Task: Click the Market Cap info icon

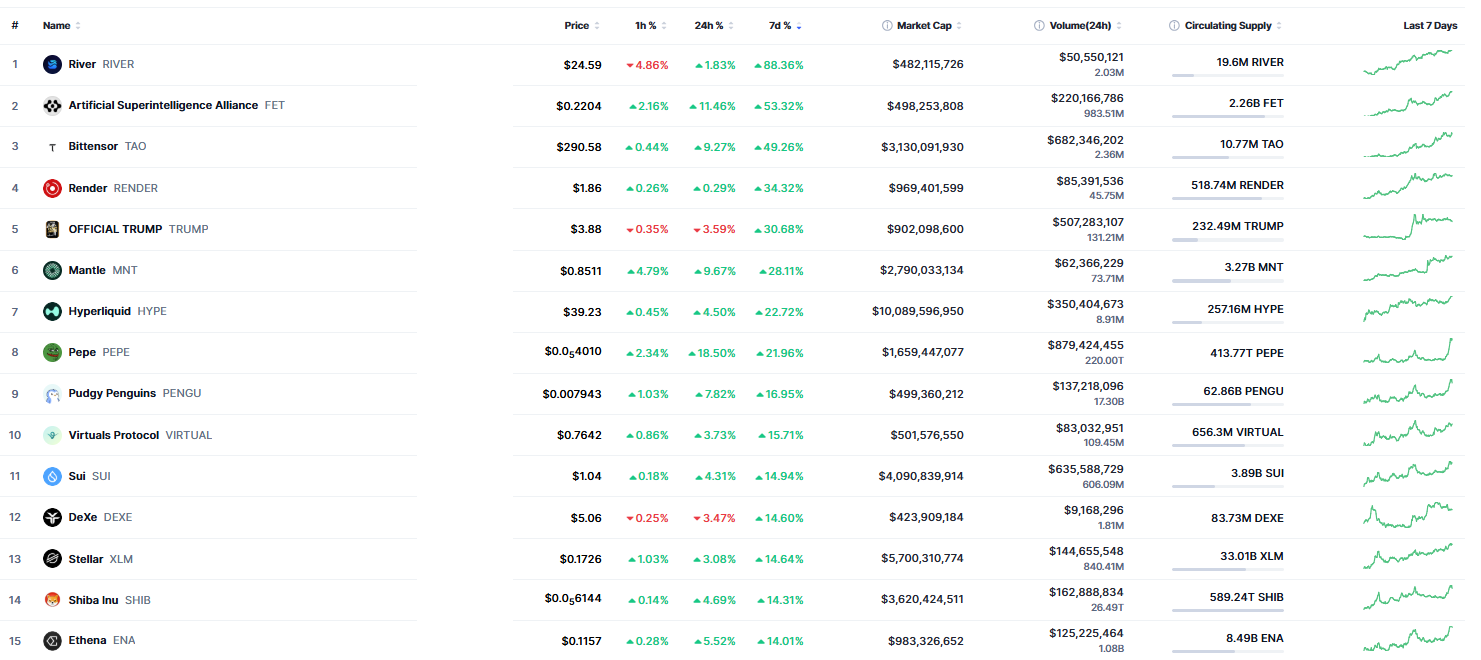Action: click(887, 26)
